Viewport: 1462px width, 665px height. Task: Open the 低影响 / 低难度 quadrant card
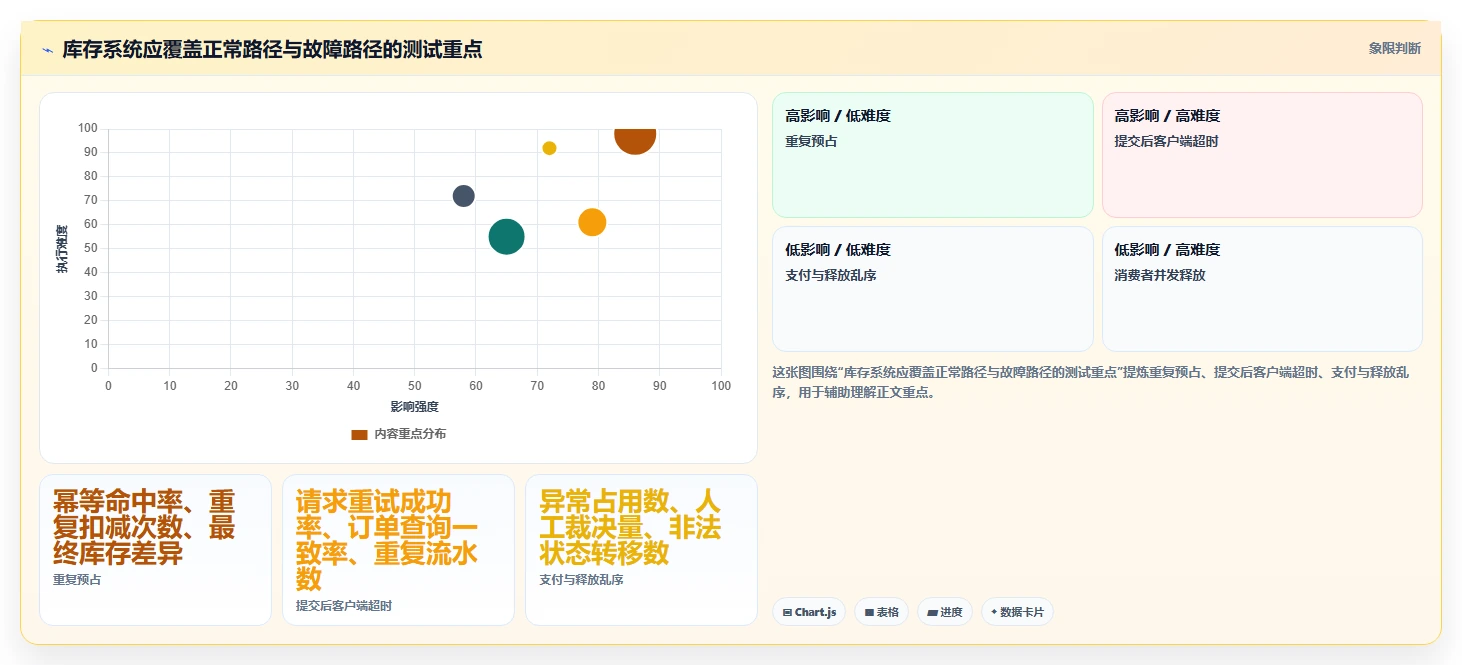[x=932, y=289]
